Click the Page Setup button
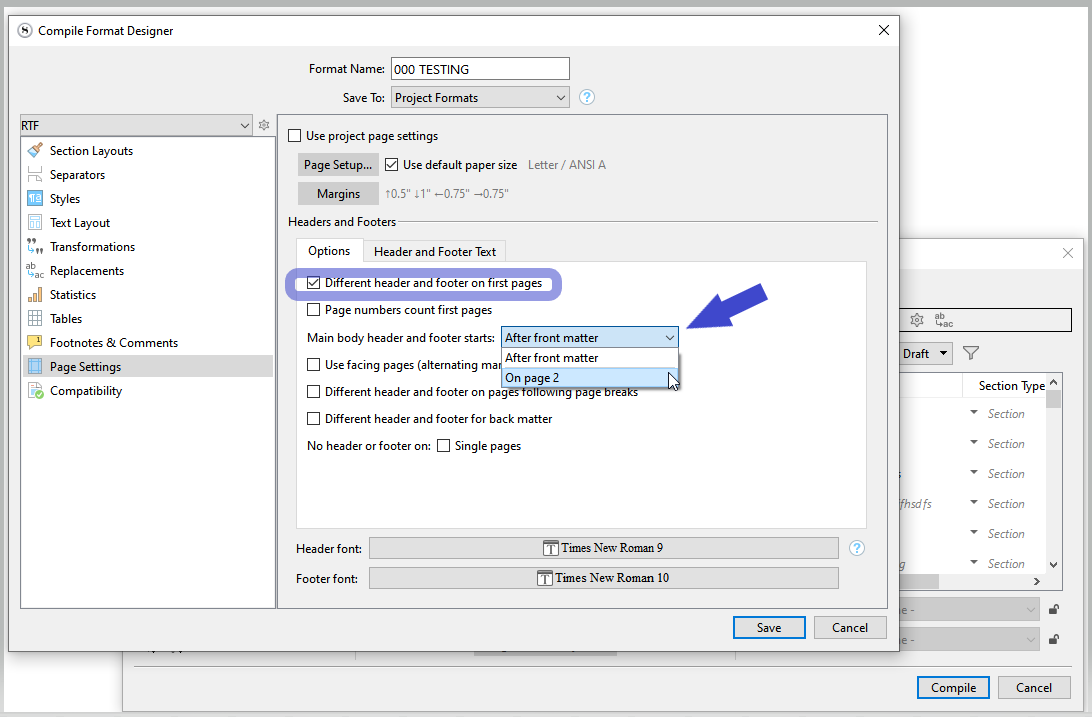The image size is (1092, 717). [x=338, y=165]
